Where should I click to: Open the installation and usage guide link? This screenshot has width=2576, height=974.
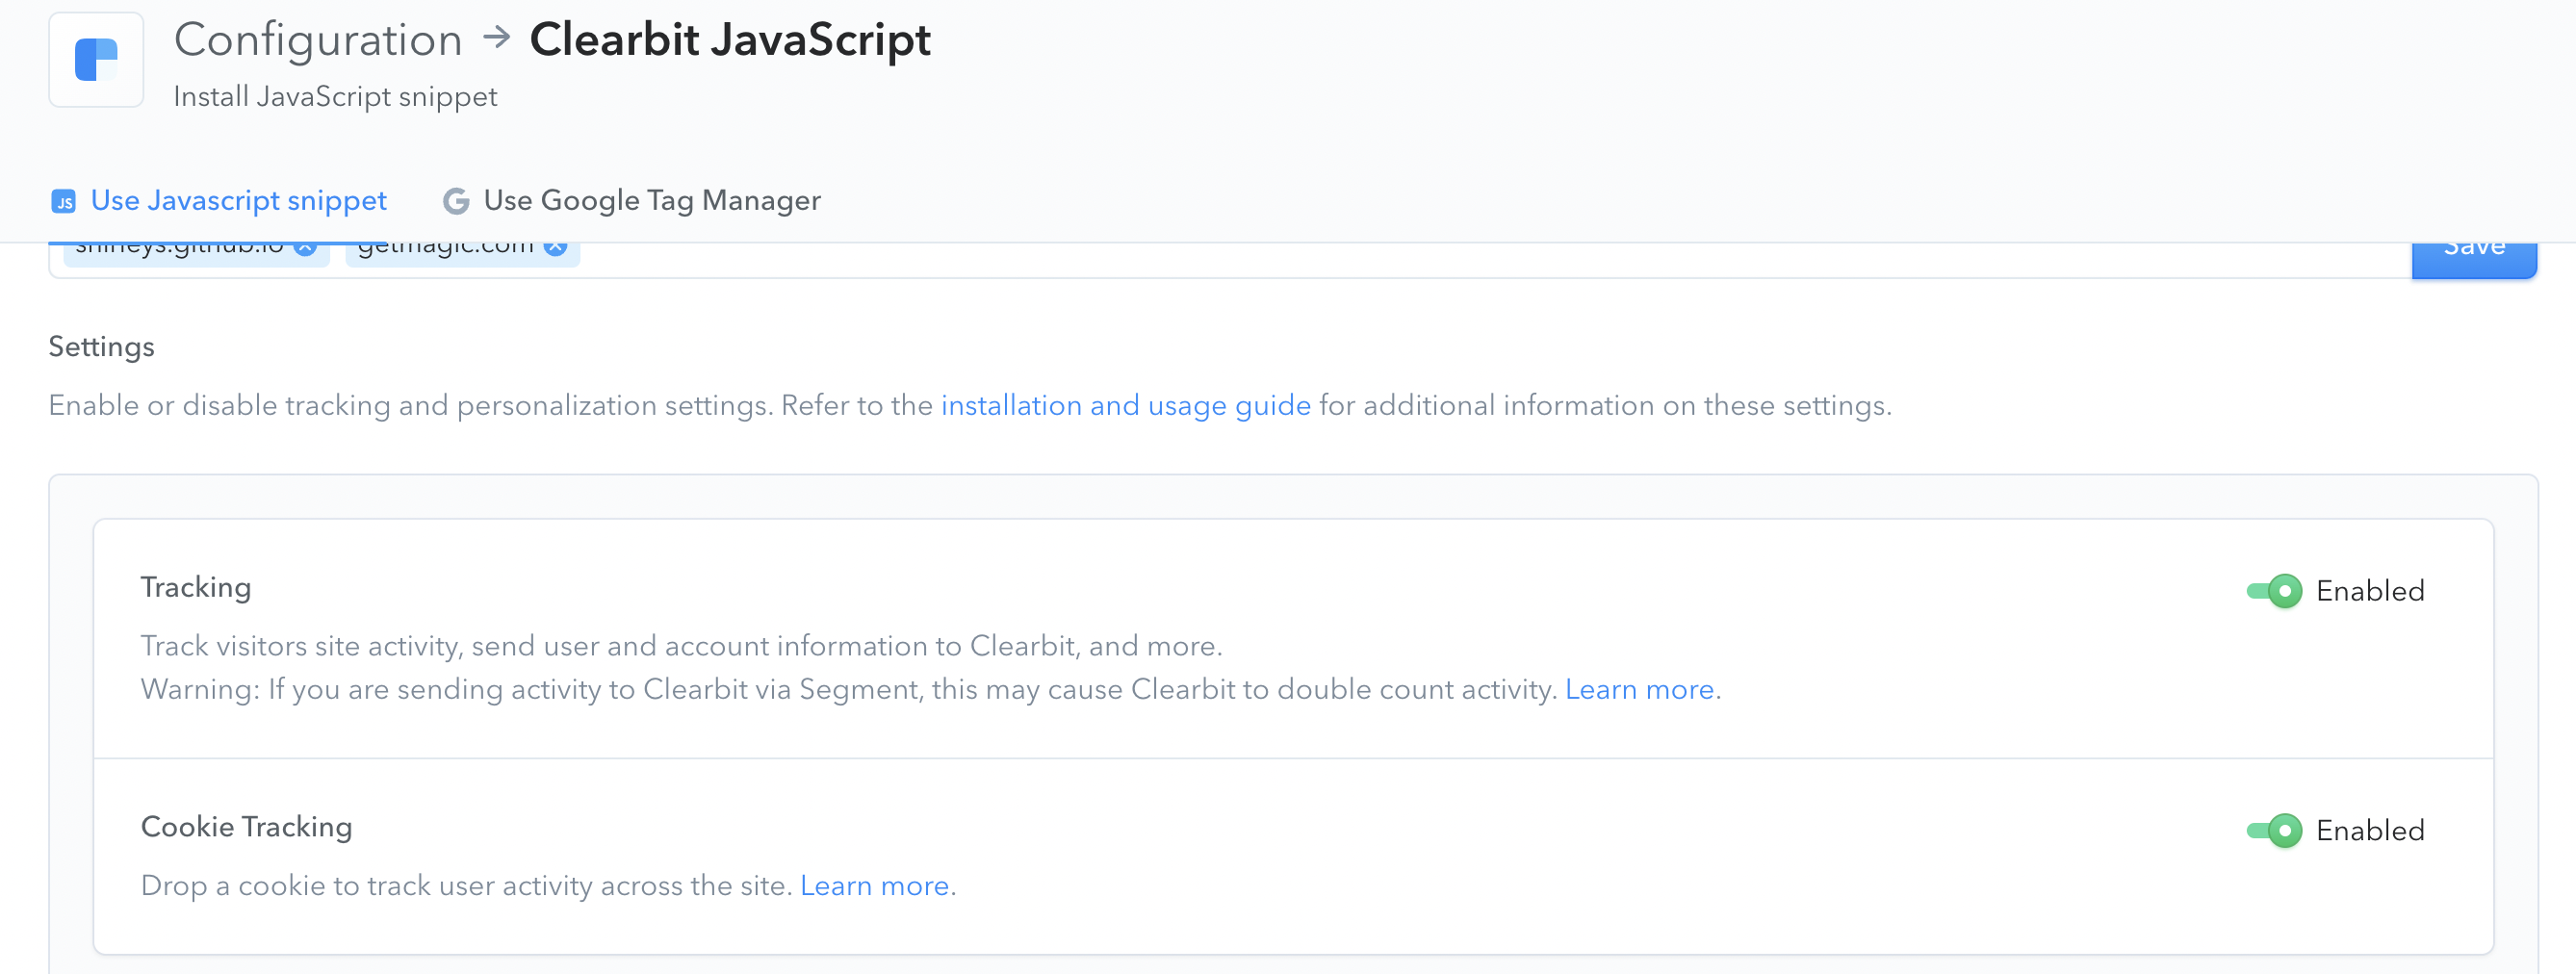click(1125, 406)
